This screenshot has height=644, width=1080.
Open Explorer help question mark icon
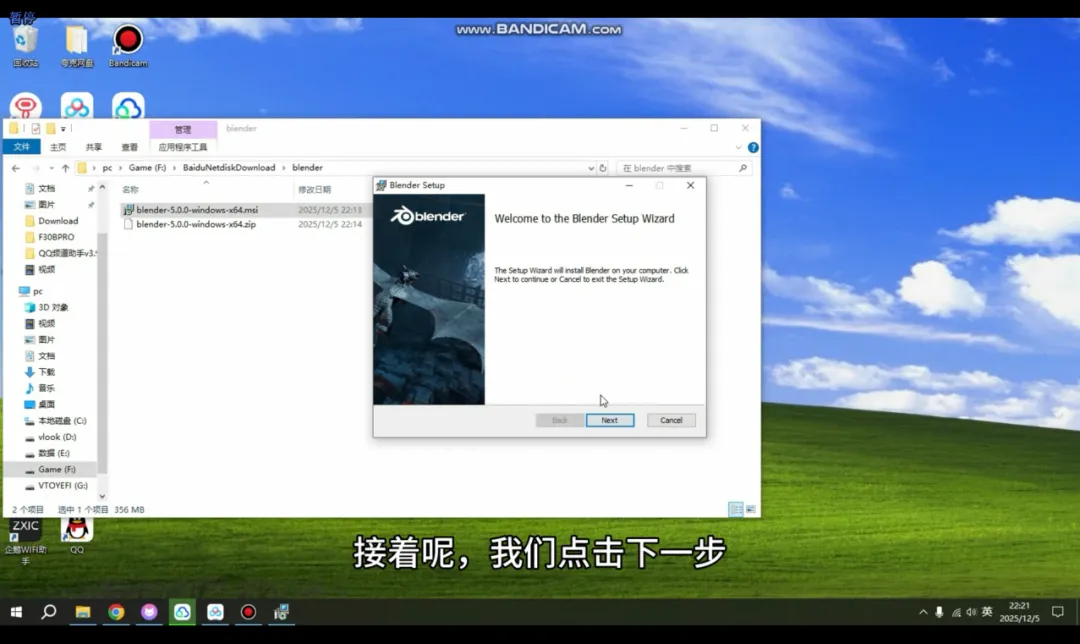click(x=753, y=147)
